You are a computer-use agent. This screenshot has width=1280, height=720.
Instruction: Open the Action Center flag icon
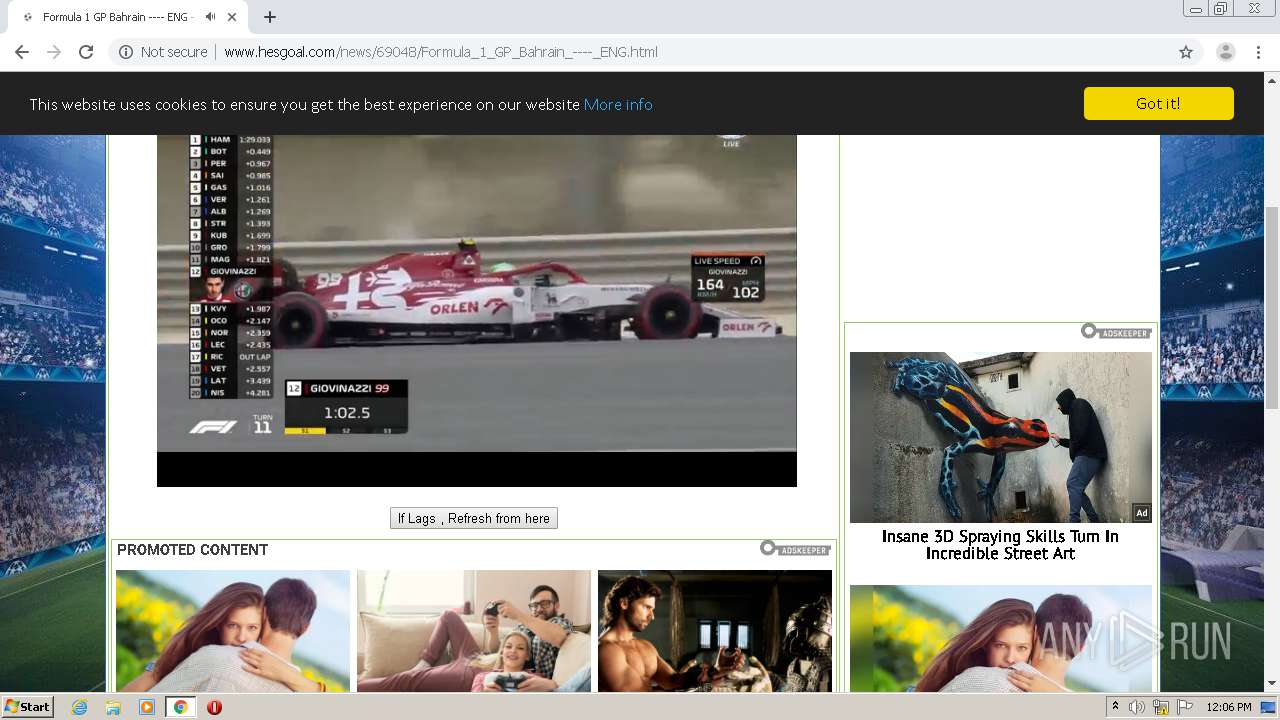pyautogui.click(x=1185, y=707)
